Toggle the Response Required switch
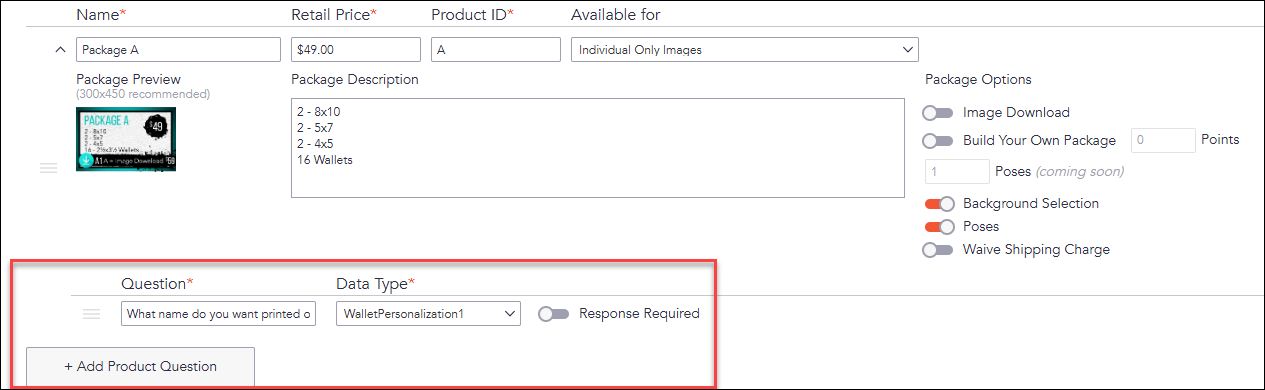1265x390 pixels. [553, 314]
